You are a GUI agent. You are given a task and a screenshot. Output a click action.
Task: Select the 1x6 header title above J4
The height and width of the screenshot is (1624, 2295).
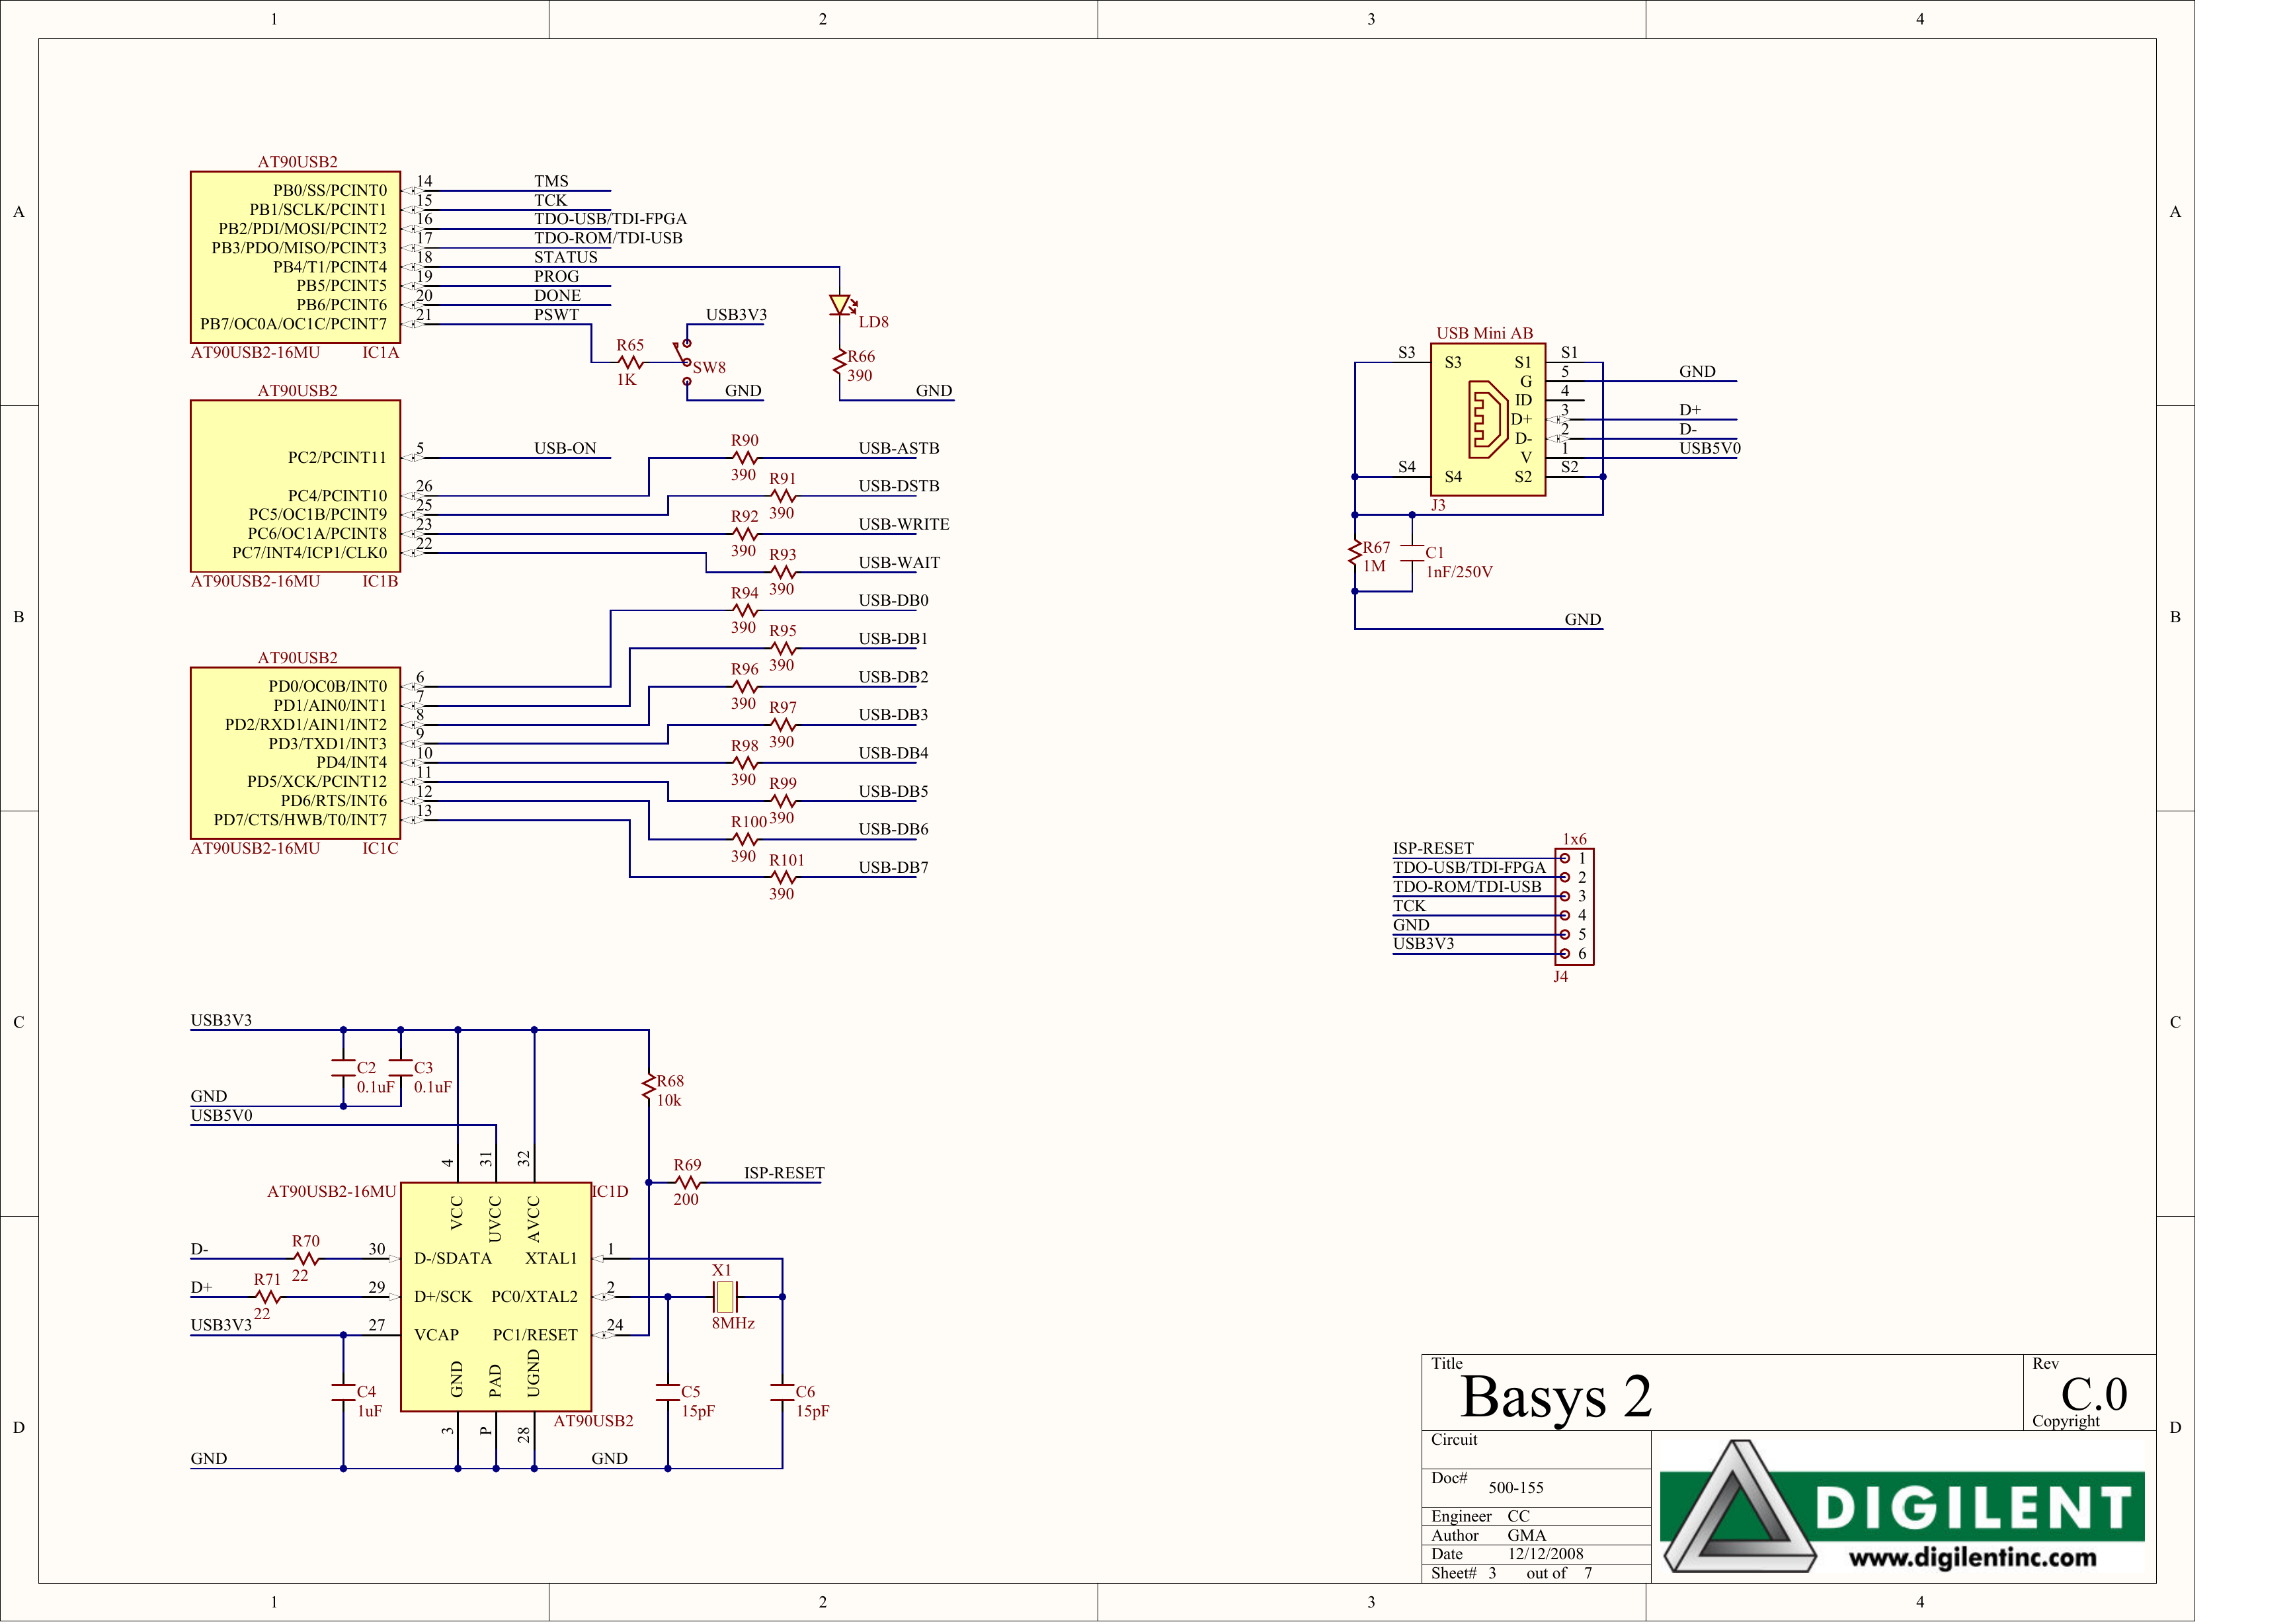pos(1575,840)
